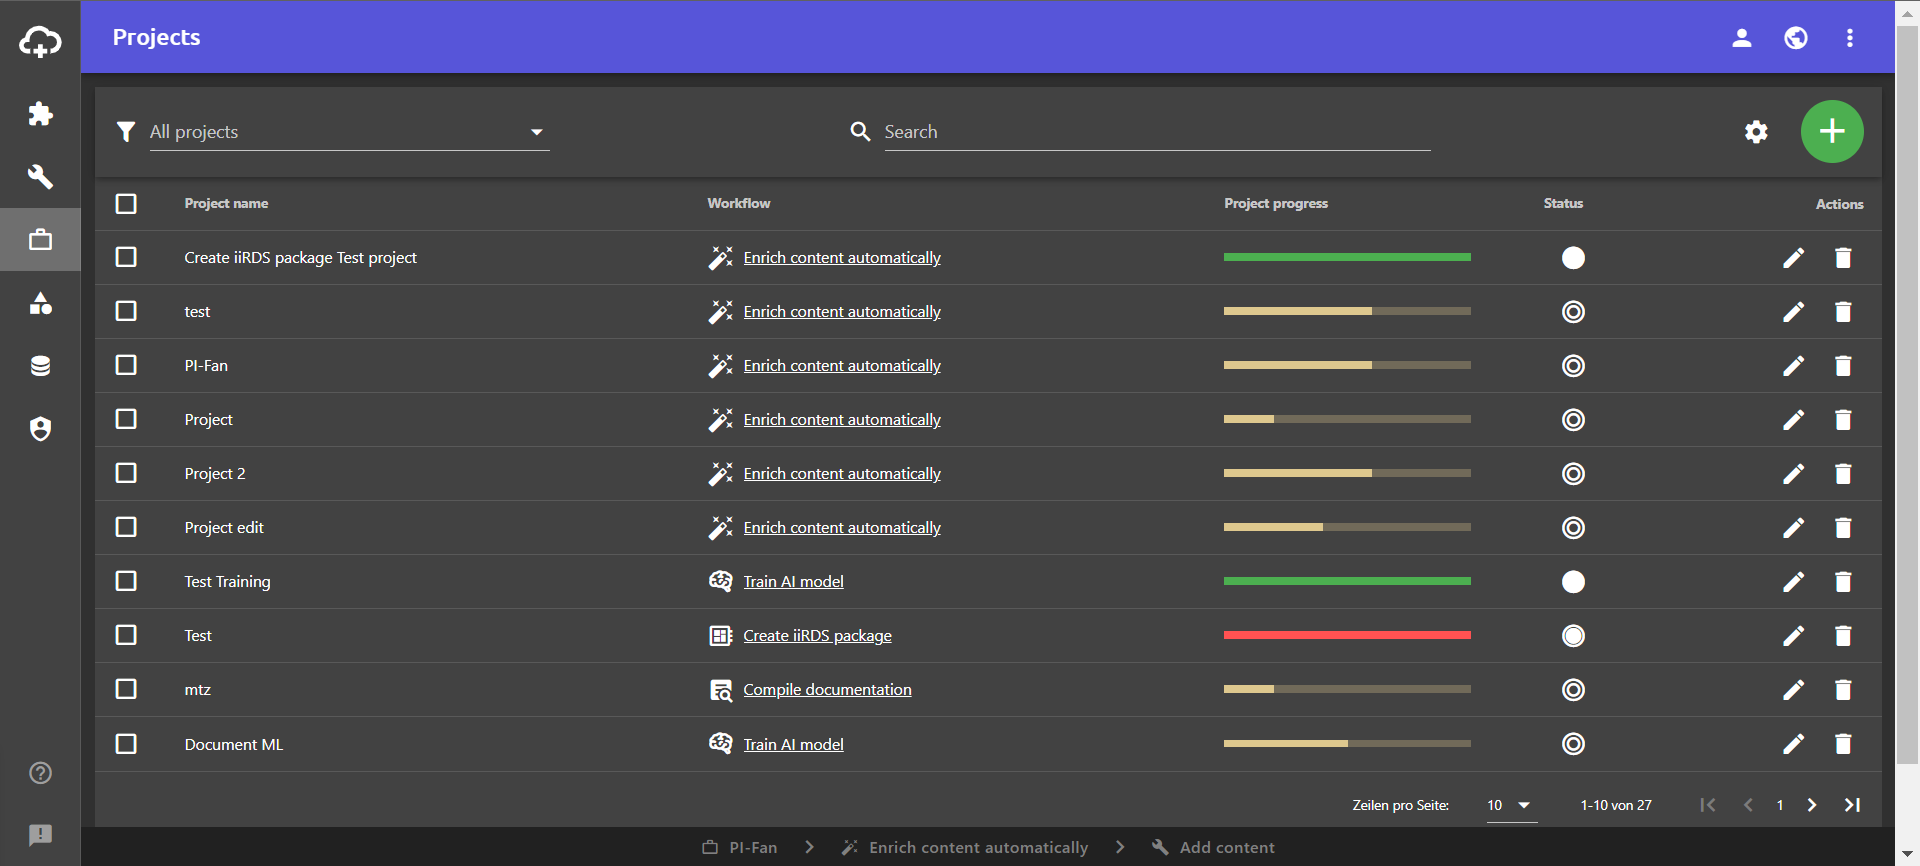Jump to first page
The width and height of the screenshot is (1920, 866).
pyautogui.click(x=1708, y=805)
